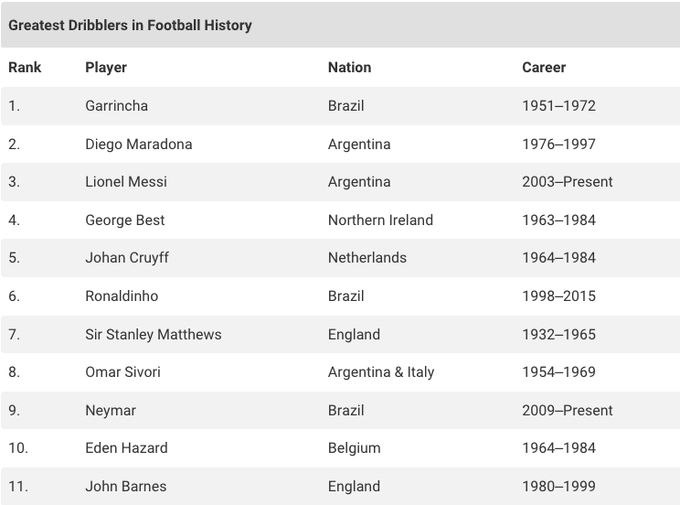Select the Netherlands nation cell
680x505 pixels.
point(367,258)
